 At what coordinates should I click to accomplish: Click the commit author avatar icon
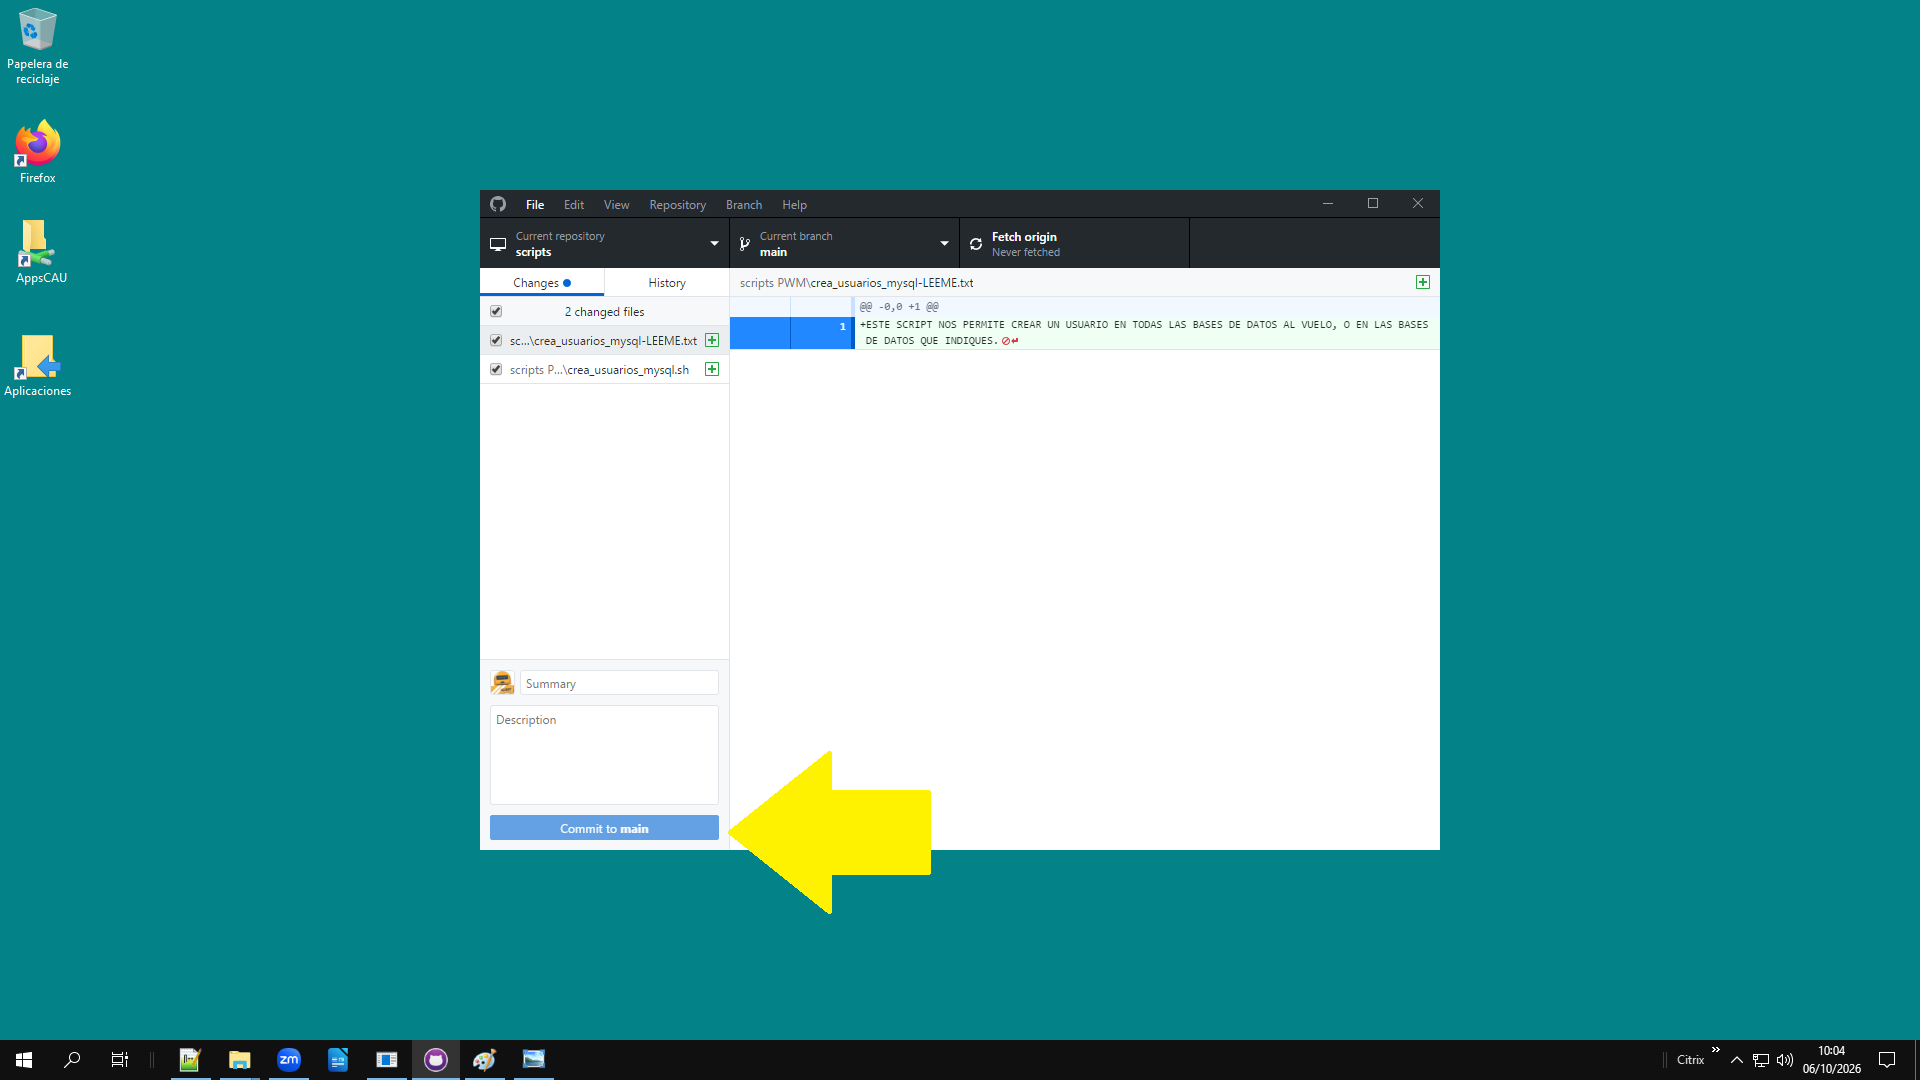[502, 683]
